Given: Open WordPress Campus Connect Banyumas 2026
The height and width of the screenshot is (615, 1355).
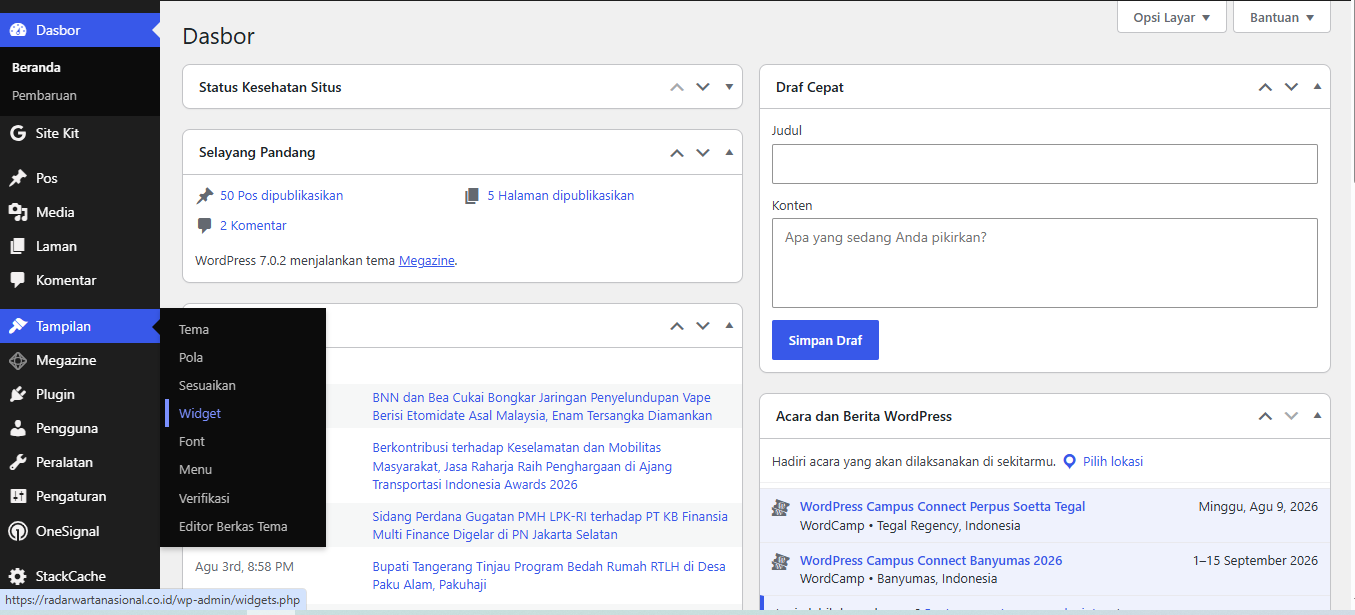Looking at the screenshot, I should [x=931, y=561].
